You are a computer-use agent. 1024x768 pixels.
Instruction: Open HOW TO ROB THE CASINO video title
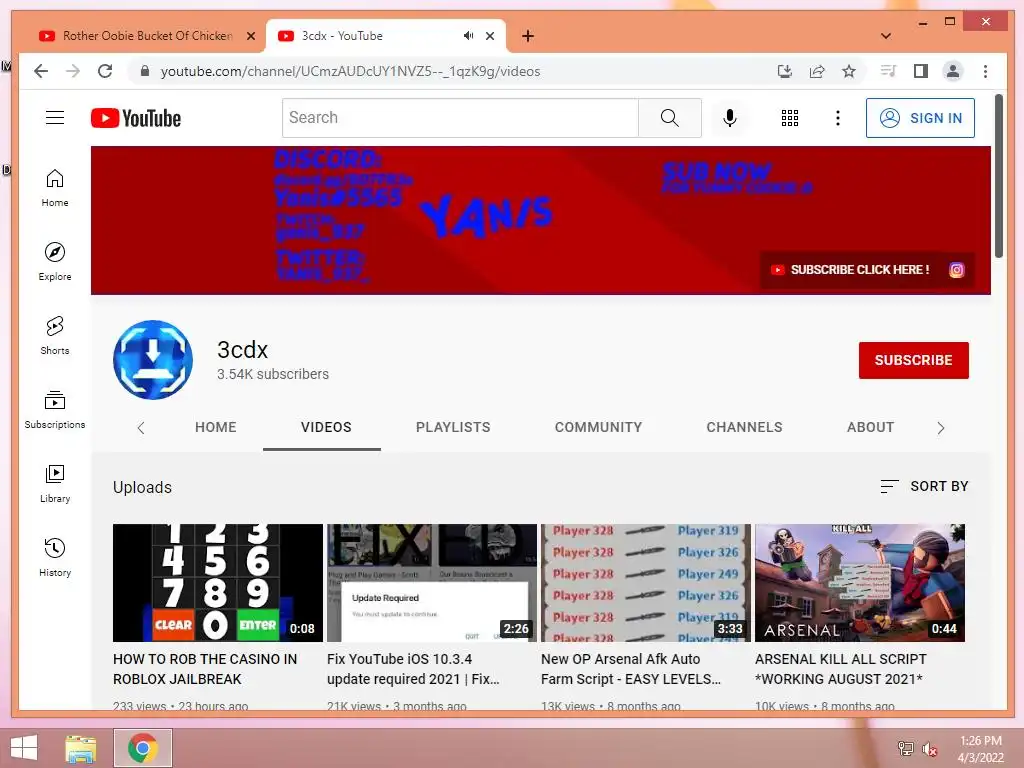[205, 669]
